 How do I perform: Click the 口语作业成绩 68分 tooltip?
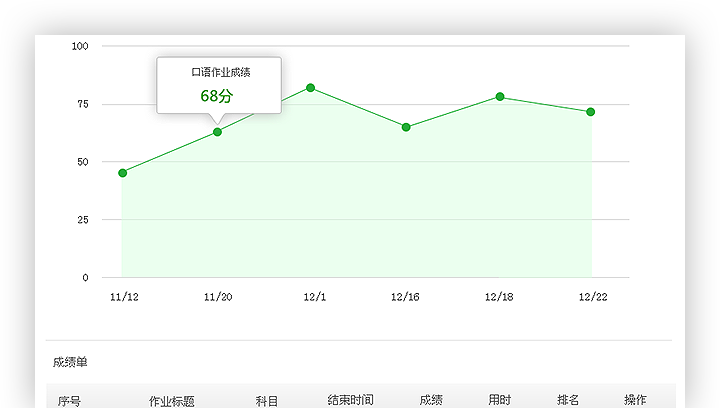coord(218,86)
